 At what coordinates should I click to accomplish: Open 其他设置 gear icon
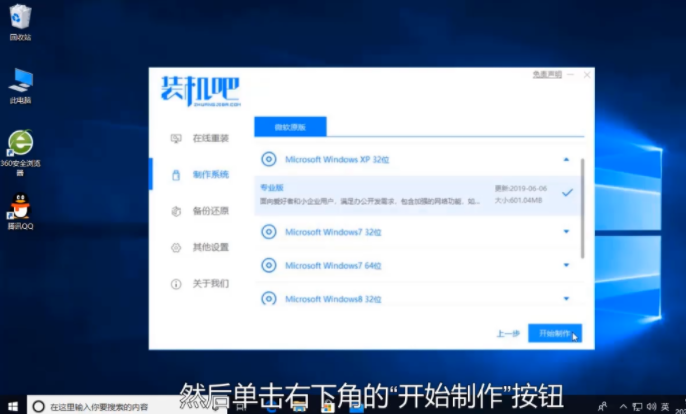(176, 247)
